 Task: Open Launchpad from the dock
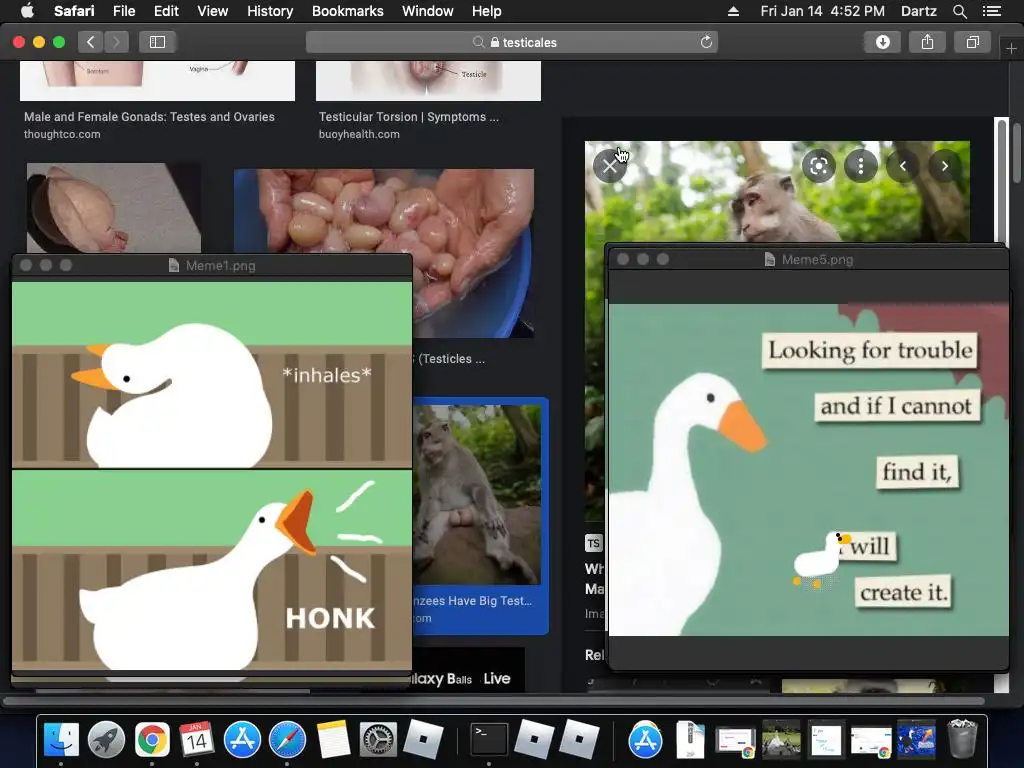point(106,740)
